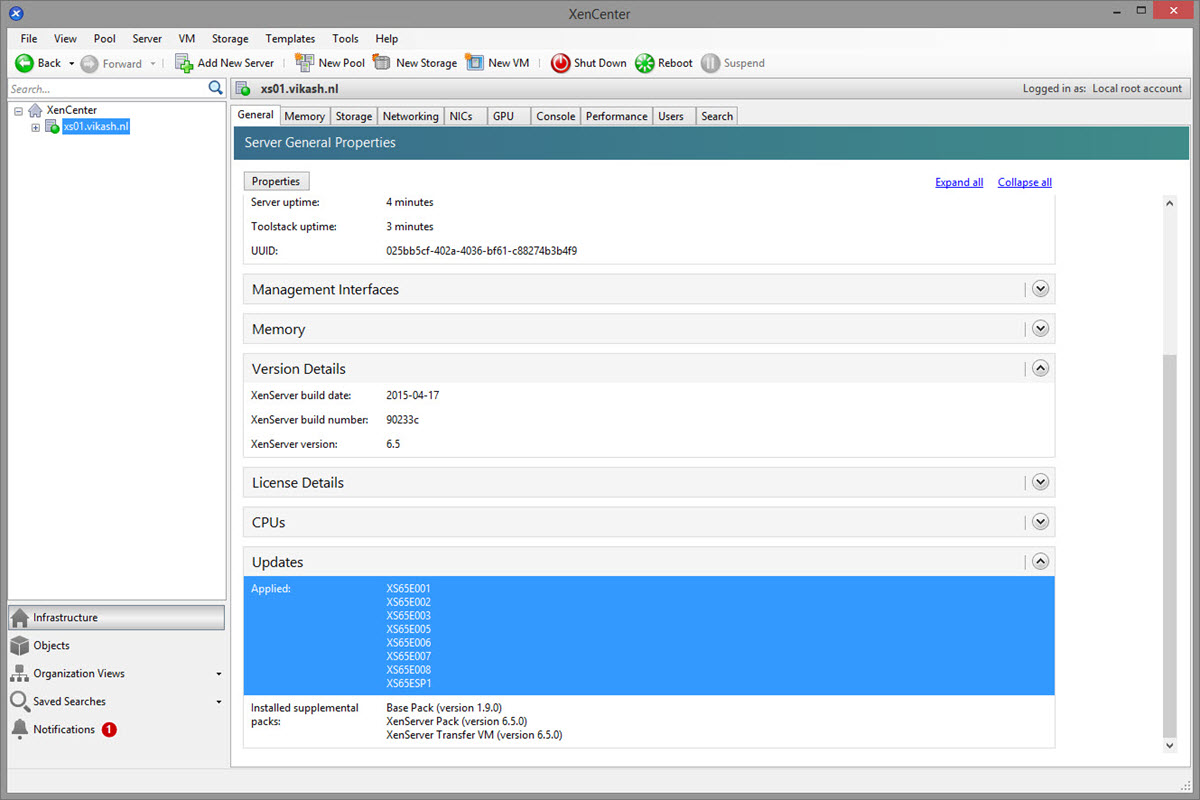Click the Add New Server icon

[x=184, y=63]
